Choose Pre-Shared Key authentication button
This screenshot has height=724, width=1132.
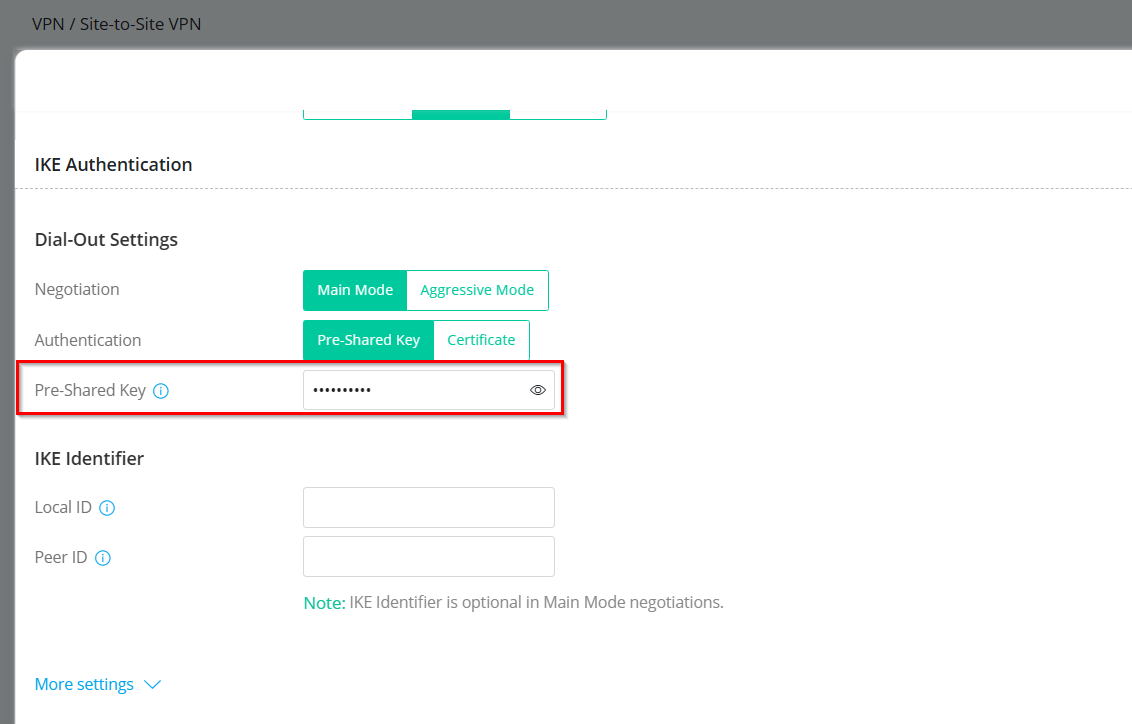368,340
